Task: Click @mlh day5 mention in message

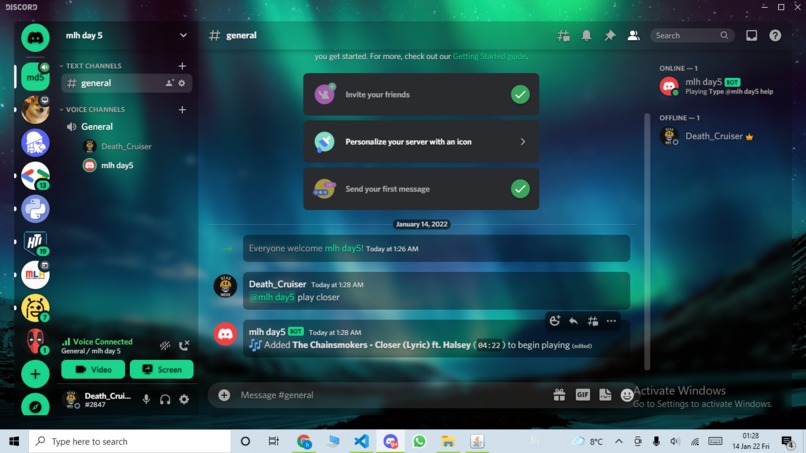Action: tap(272, 297)
